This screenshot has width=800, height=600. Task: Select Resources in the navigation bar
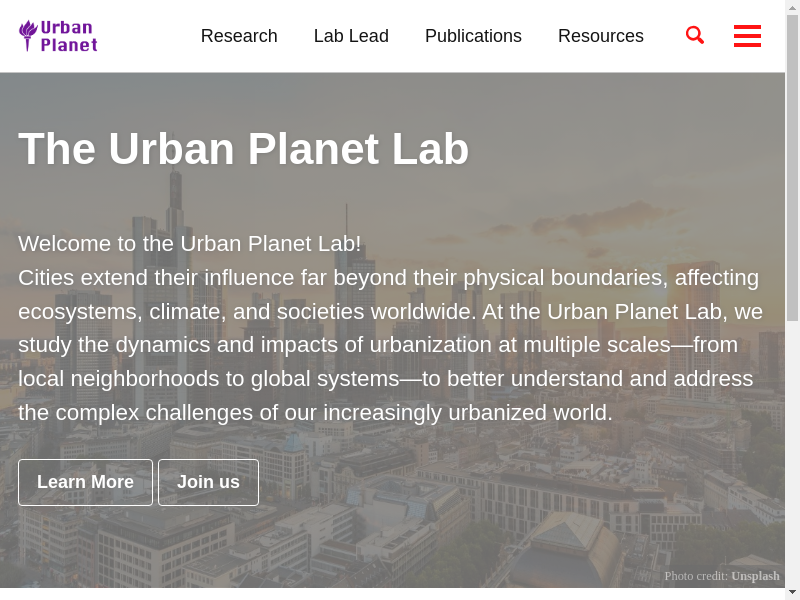(x=601, y=36)
